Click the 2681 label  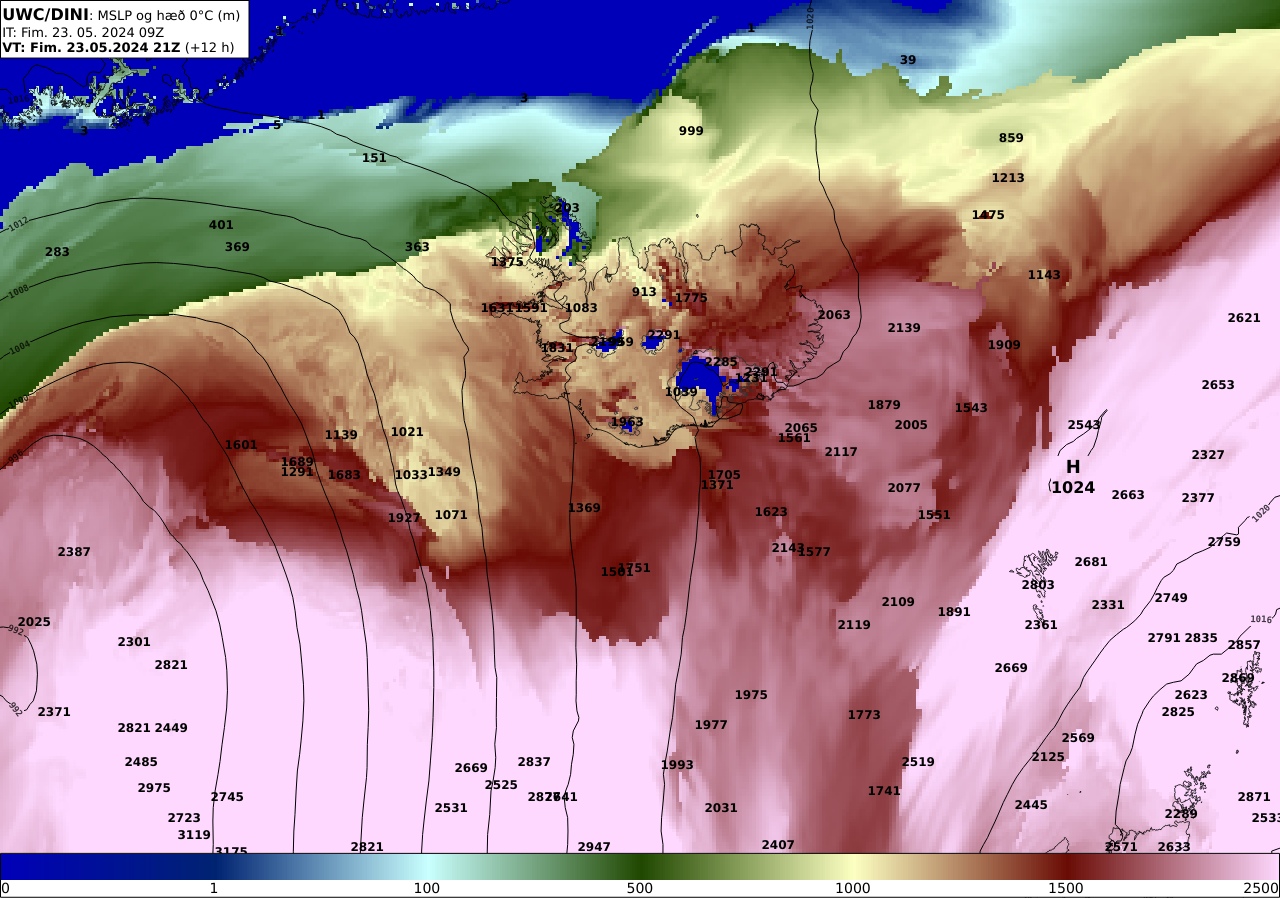pyautogui.click(x=1091, y=562)
